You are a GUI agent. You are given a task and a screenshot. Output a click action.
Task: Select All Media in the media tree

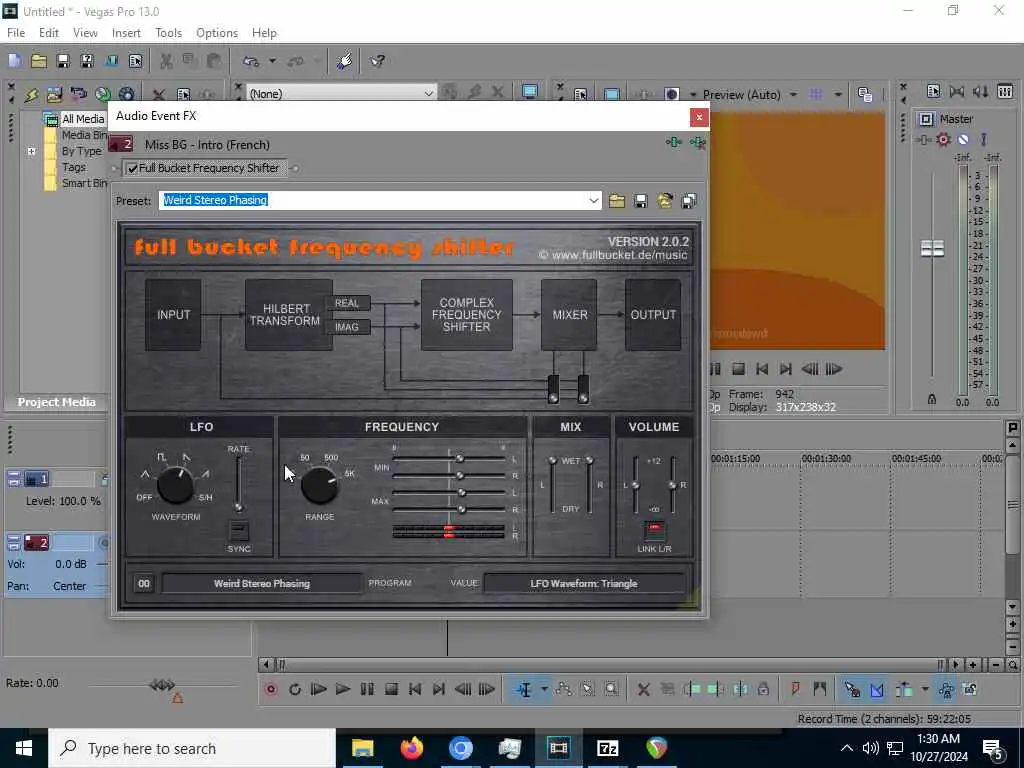click(83, 119)
